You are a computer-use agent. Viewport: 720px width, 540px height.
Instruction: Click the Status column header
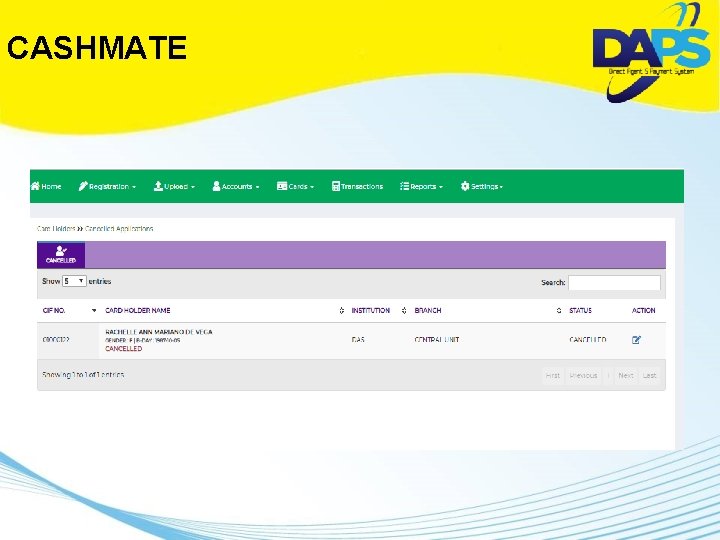(580, 310)
